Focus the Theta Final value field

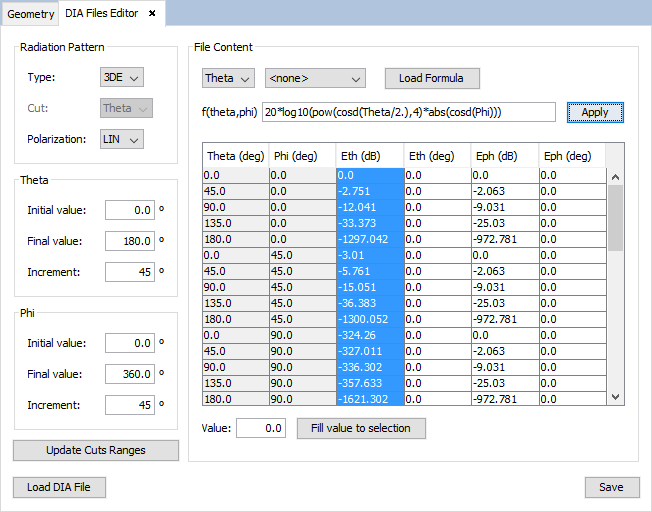click(x=130, y=241)
